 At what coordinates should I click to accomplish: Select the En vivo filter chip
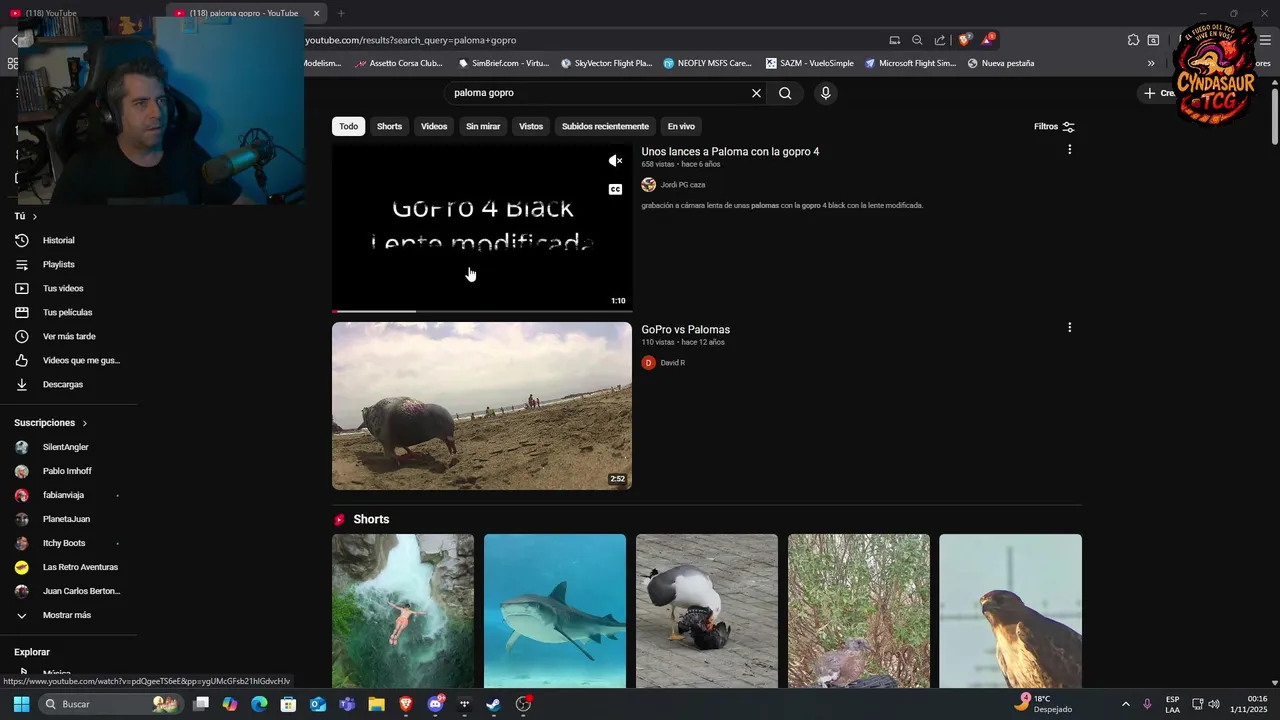[681, 126]
